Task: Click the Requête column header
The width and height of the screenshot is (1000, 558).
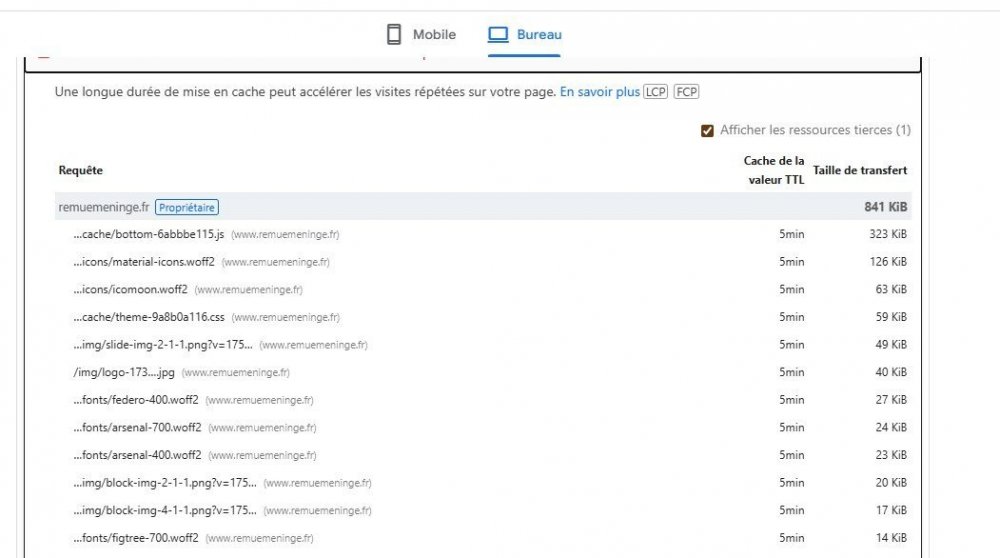Action: [x=81, y=171]
